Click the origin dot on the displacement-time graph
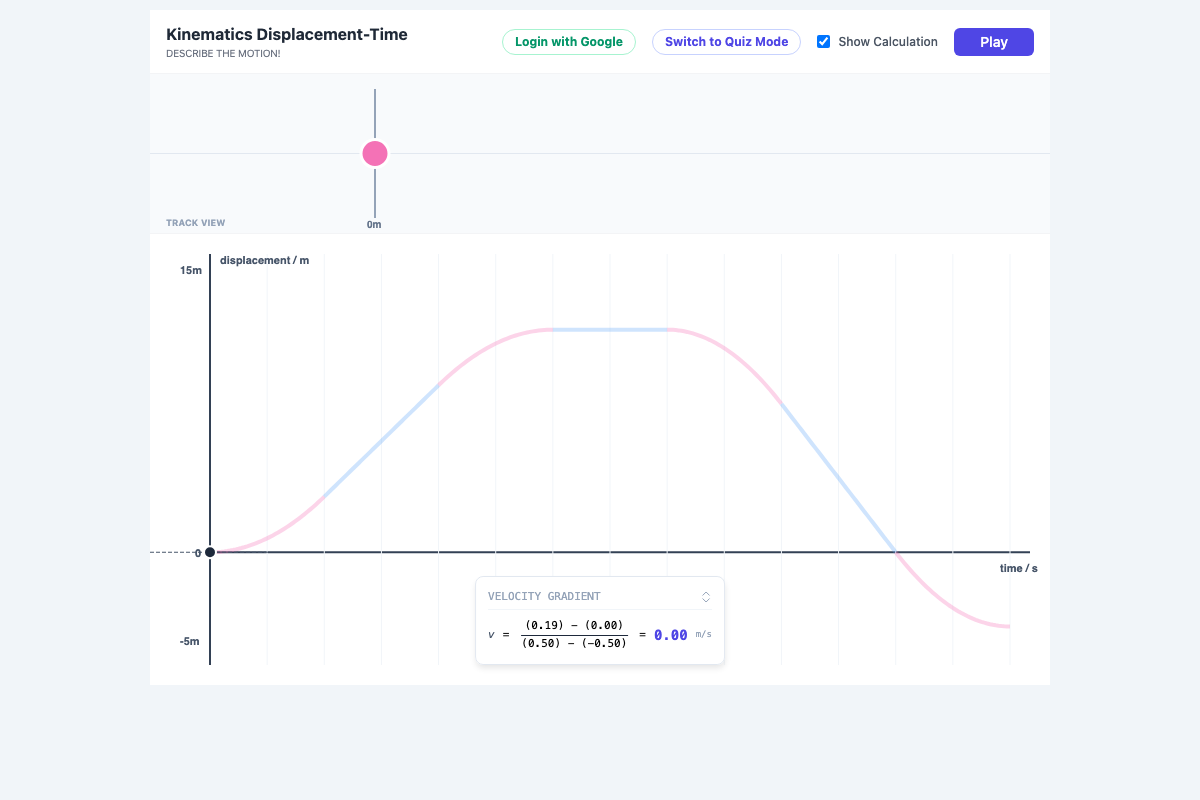 [210, 551]
